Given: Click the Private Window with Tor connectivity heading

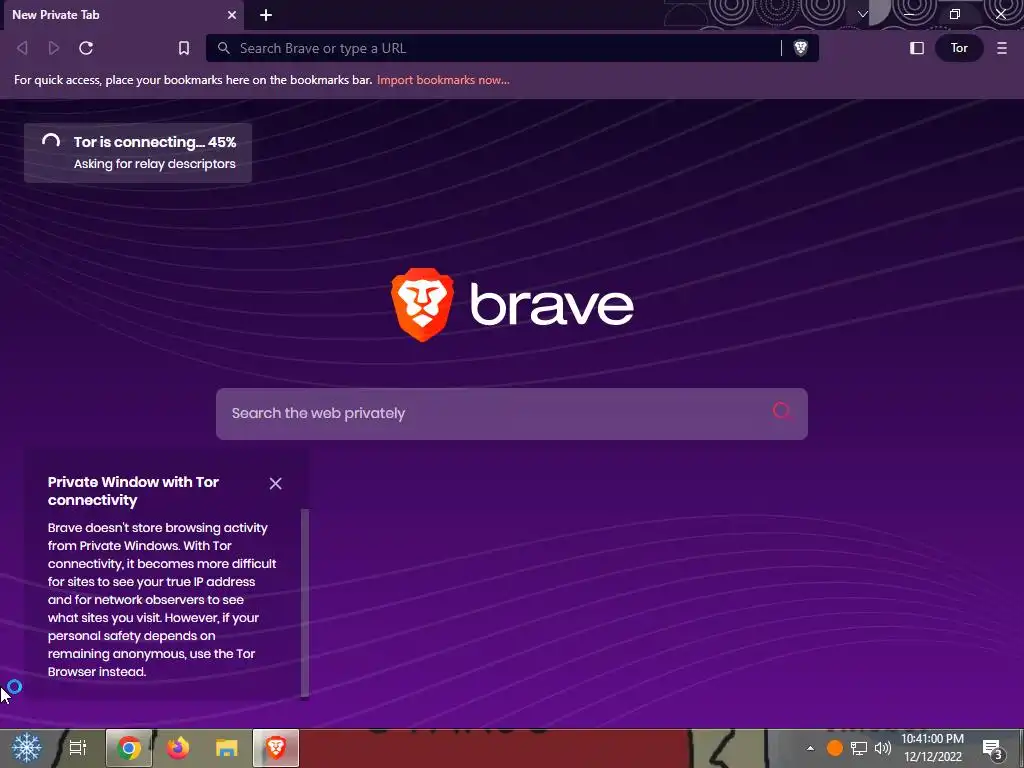Looking at the screenshot, I should (x=133, y=491).
